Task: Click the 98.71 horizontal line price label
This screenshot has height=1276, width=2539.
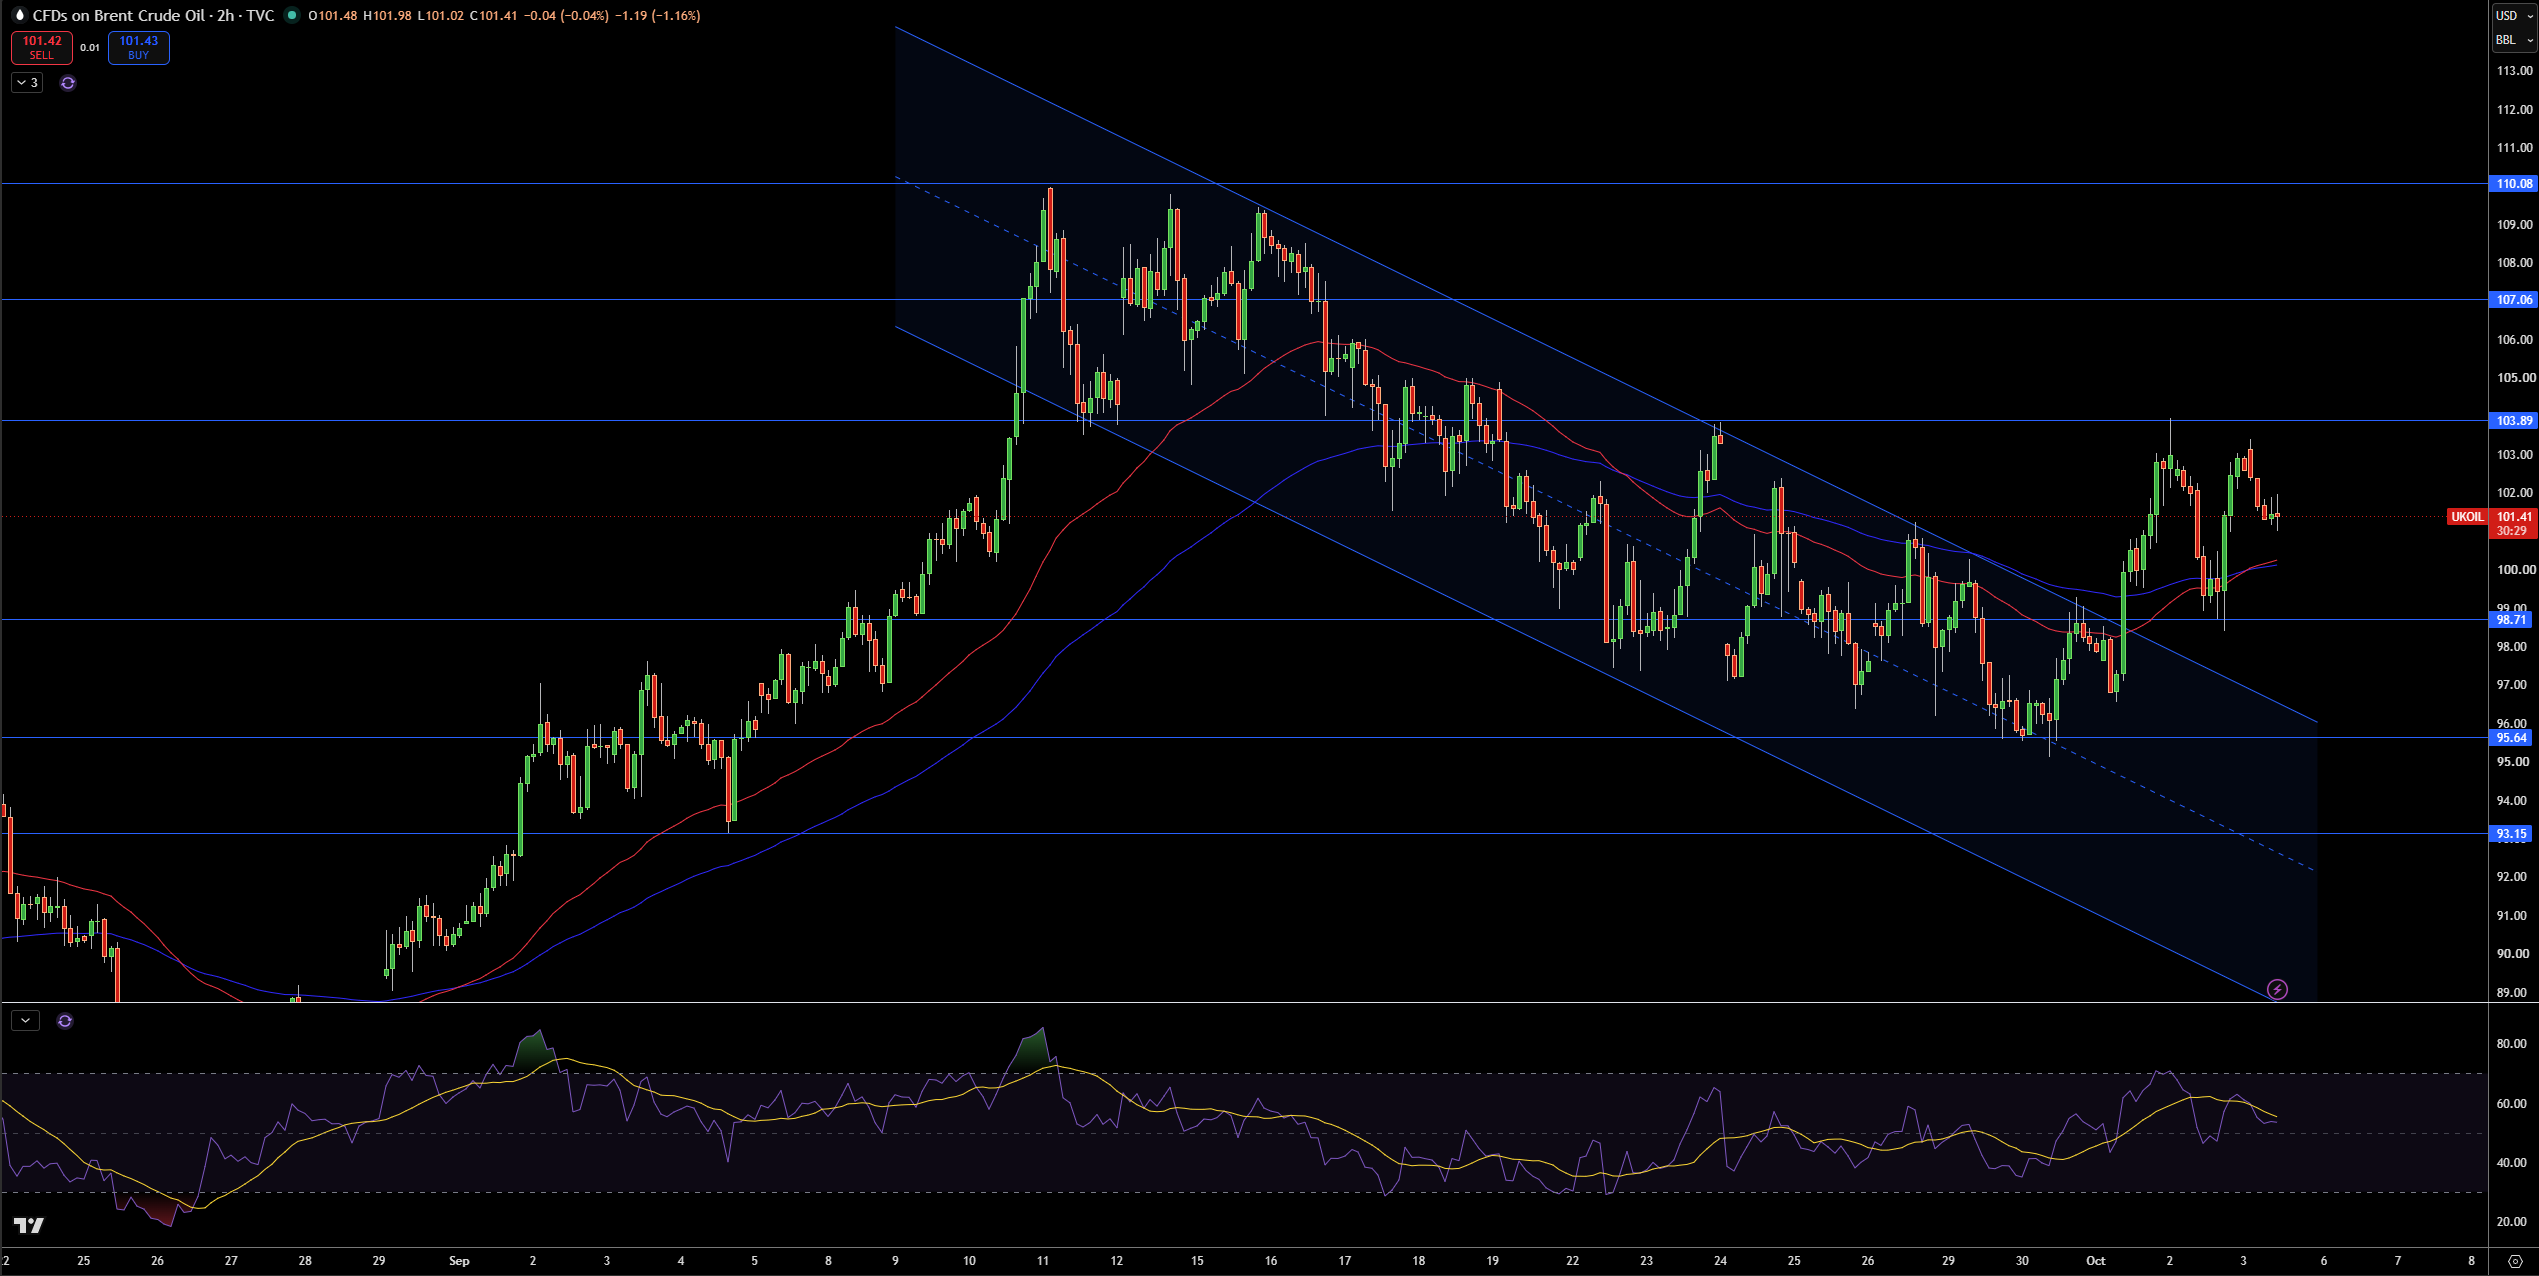Action: coord(2511,620)
